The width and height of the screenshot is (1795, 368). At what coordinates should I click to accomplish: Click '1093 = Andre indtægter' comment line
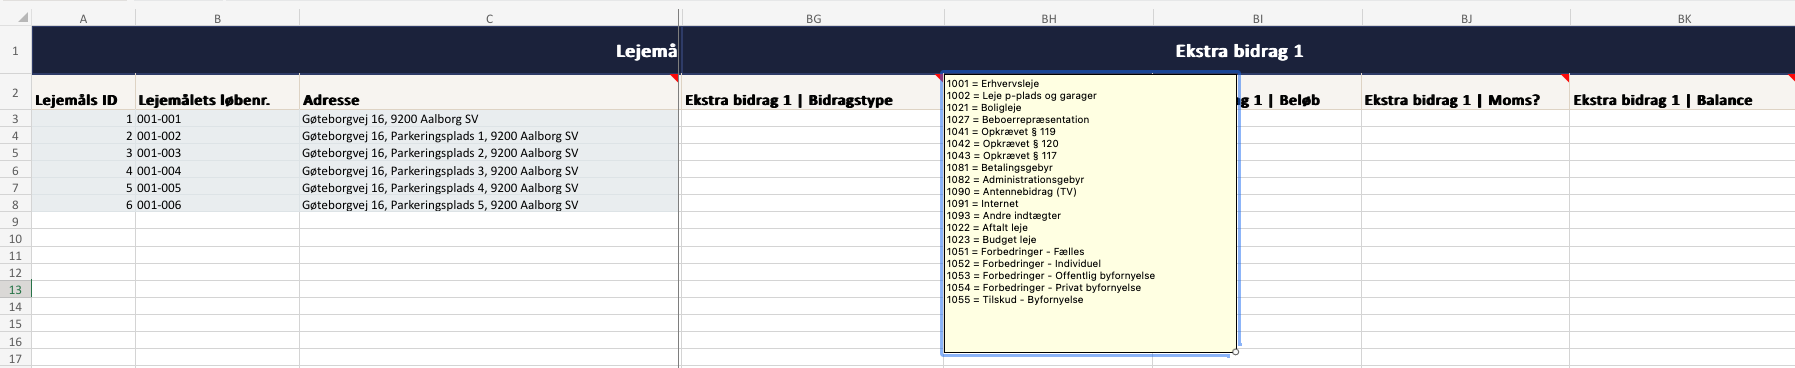(1004, 216)
